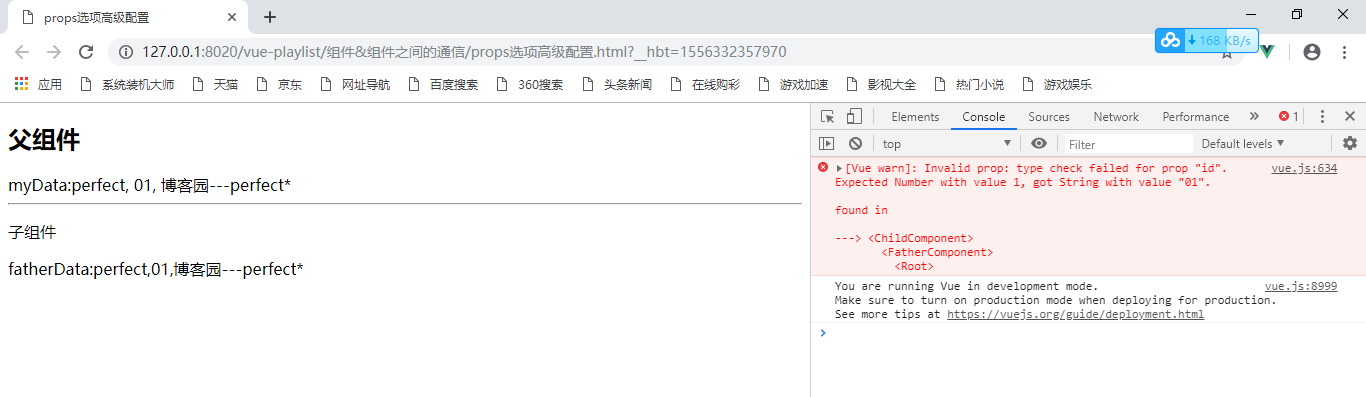
Task: Reload the current page
Action: pyautogui.click(x=86, y=52)
